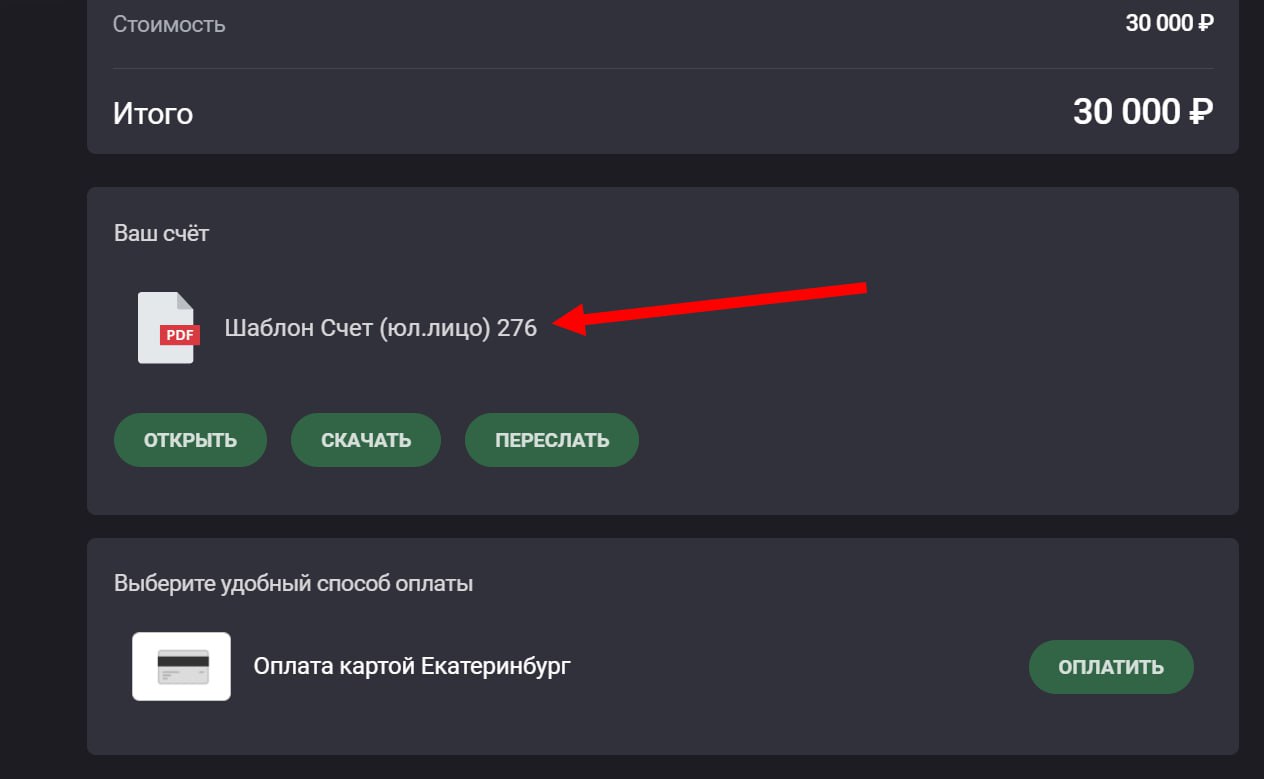Image resolution: width=1264 pixels, height=779 pixels.
Task: Click the Ваш счёт heading
Action: tap(162, 233)
